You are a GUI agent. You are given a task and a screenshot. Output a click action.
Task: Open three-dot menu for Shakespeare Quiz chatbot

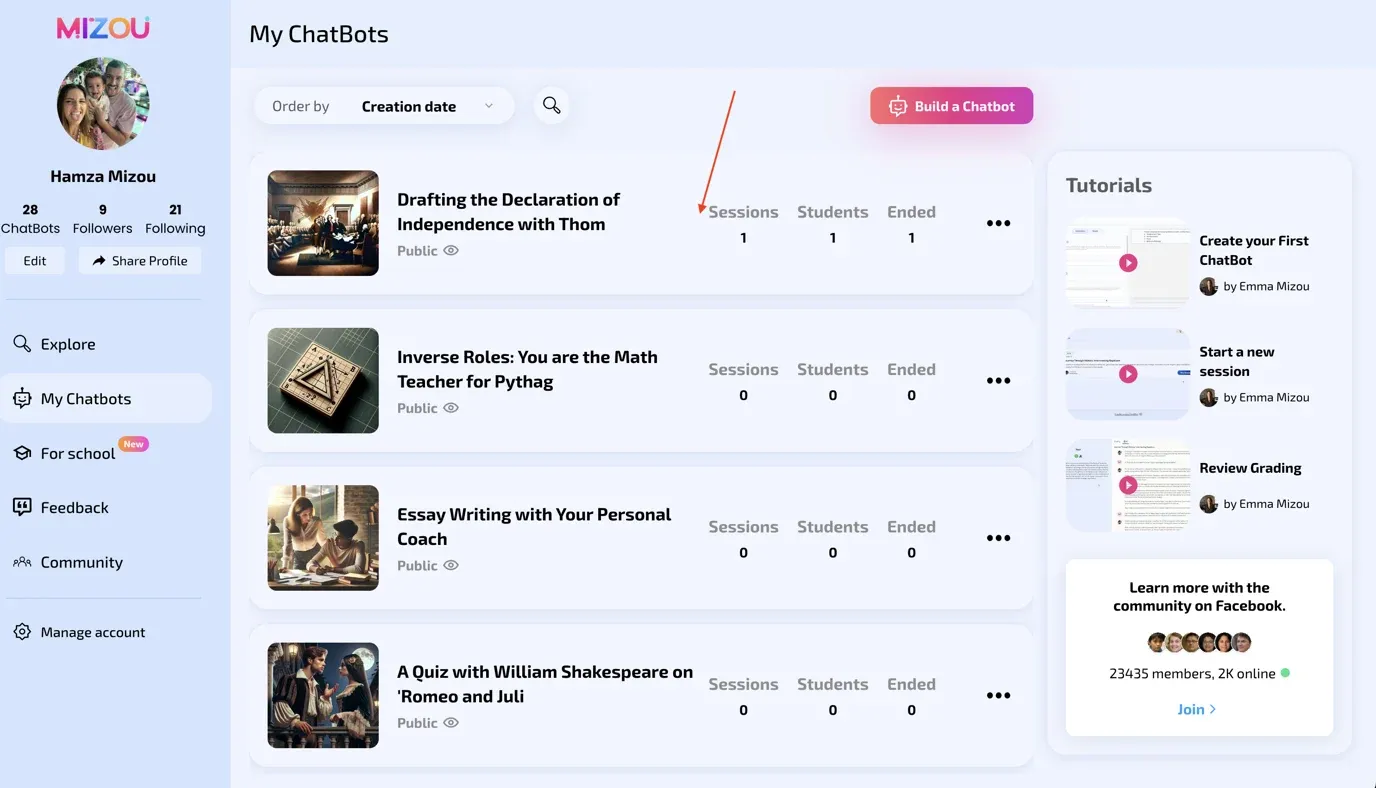click(x=998, y=696)
